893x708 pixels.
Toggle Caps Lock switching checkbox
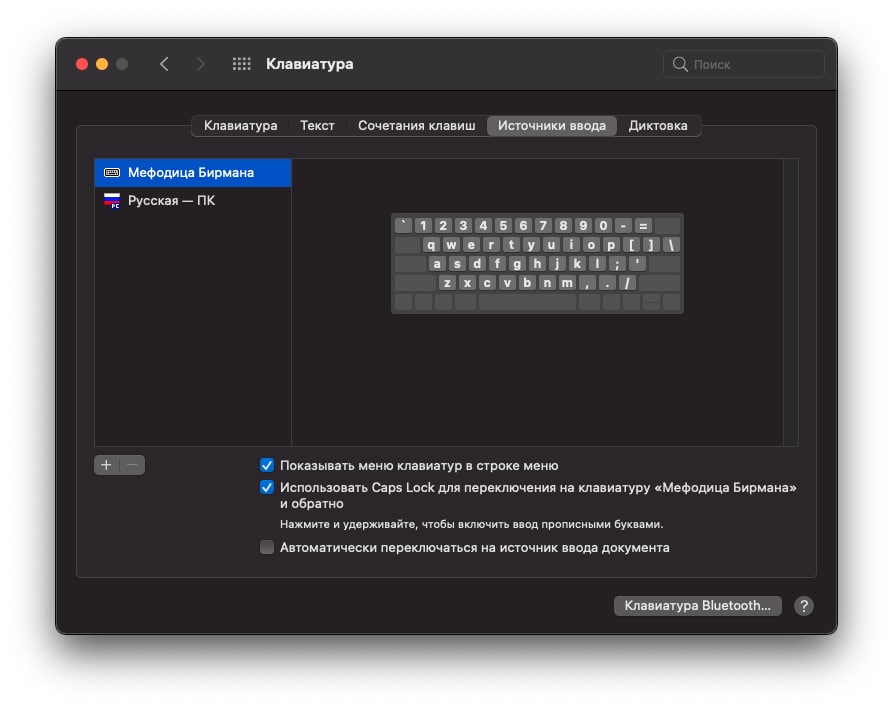[267, 487]
